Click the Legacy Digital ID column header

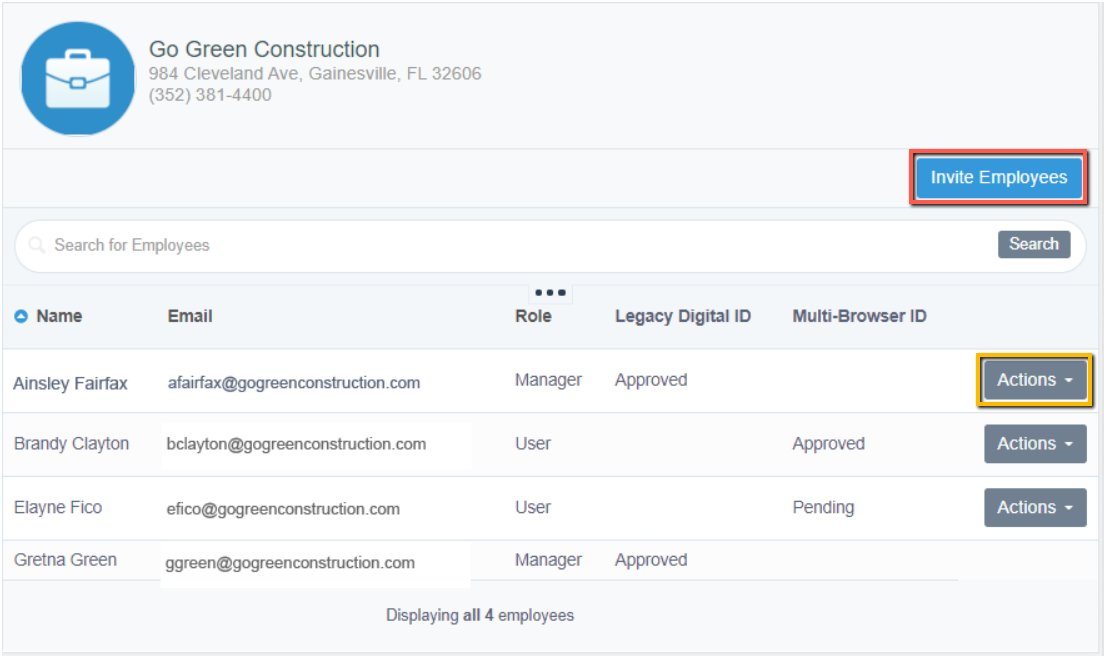click(x=682, y=316)
